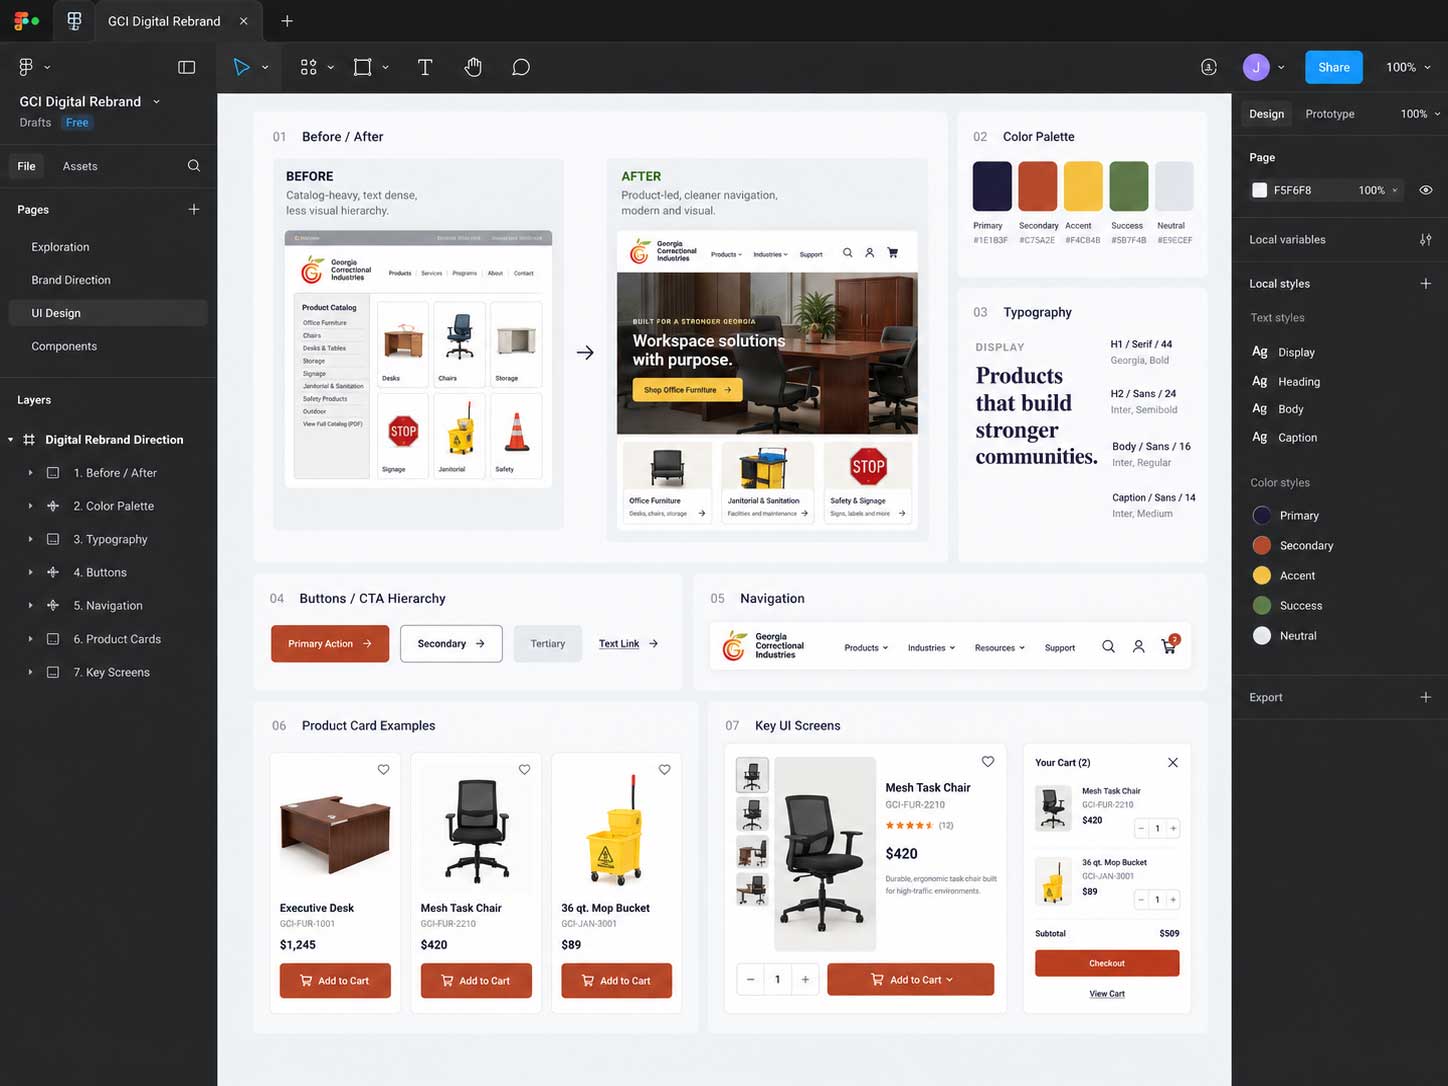This screenshot has width=1448, height=1086.
Task: Add an export setting
Action: point(1426,697)
